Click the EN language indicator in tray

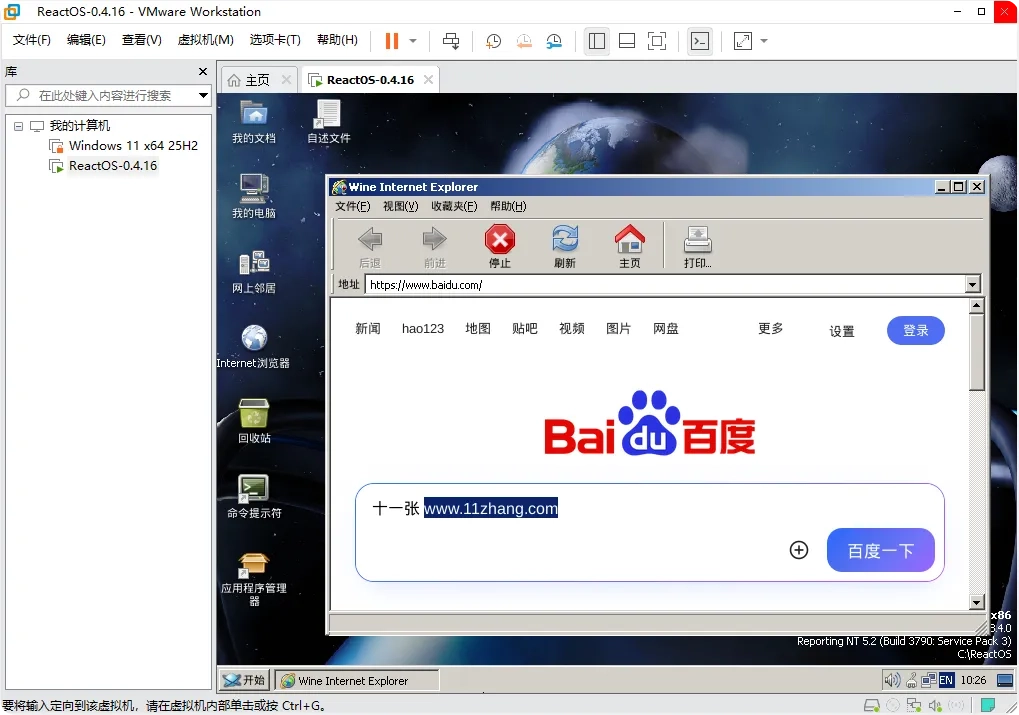[946, 681]
